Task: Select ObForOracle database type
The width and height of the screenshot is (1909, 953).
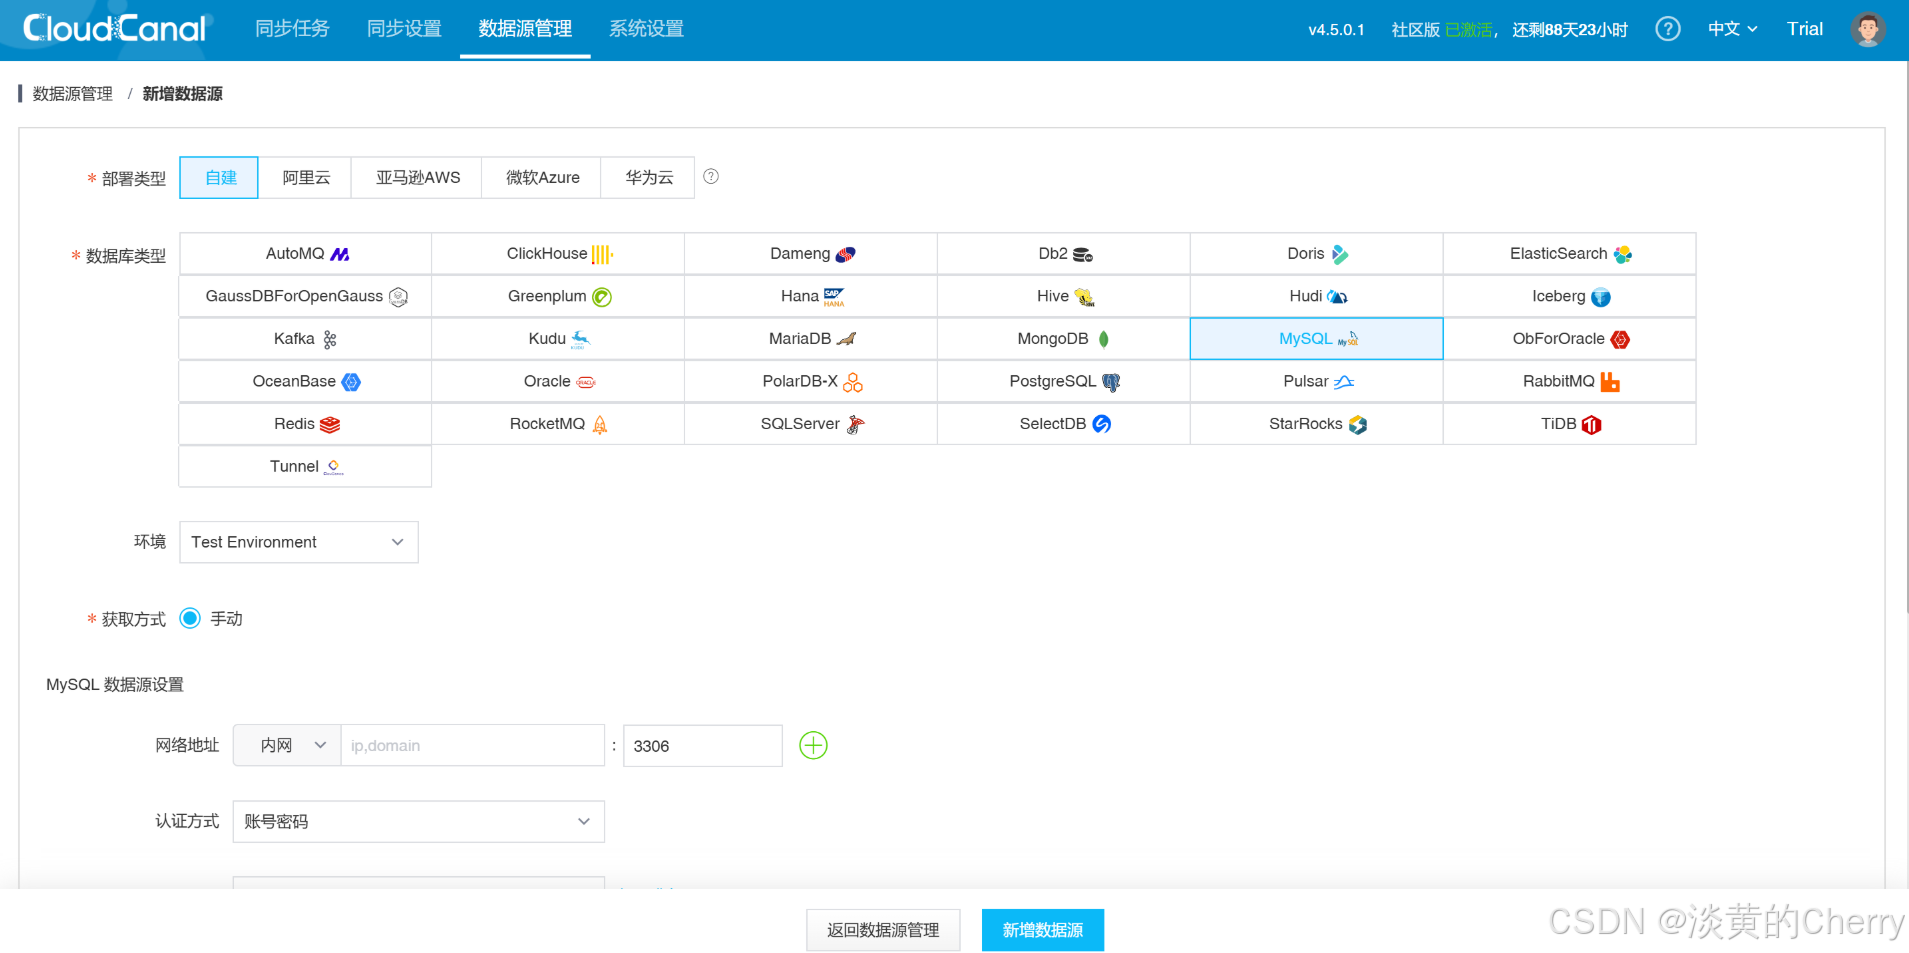Action: 1570,339
